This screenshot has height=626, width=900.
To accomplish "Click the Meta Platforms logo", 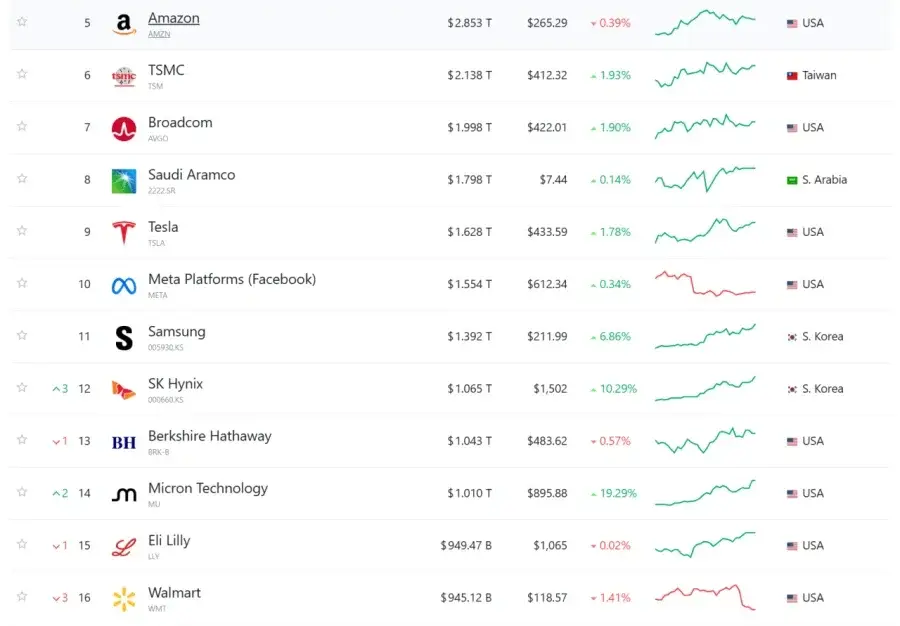I will coord(124,285).
